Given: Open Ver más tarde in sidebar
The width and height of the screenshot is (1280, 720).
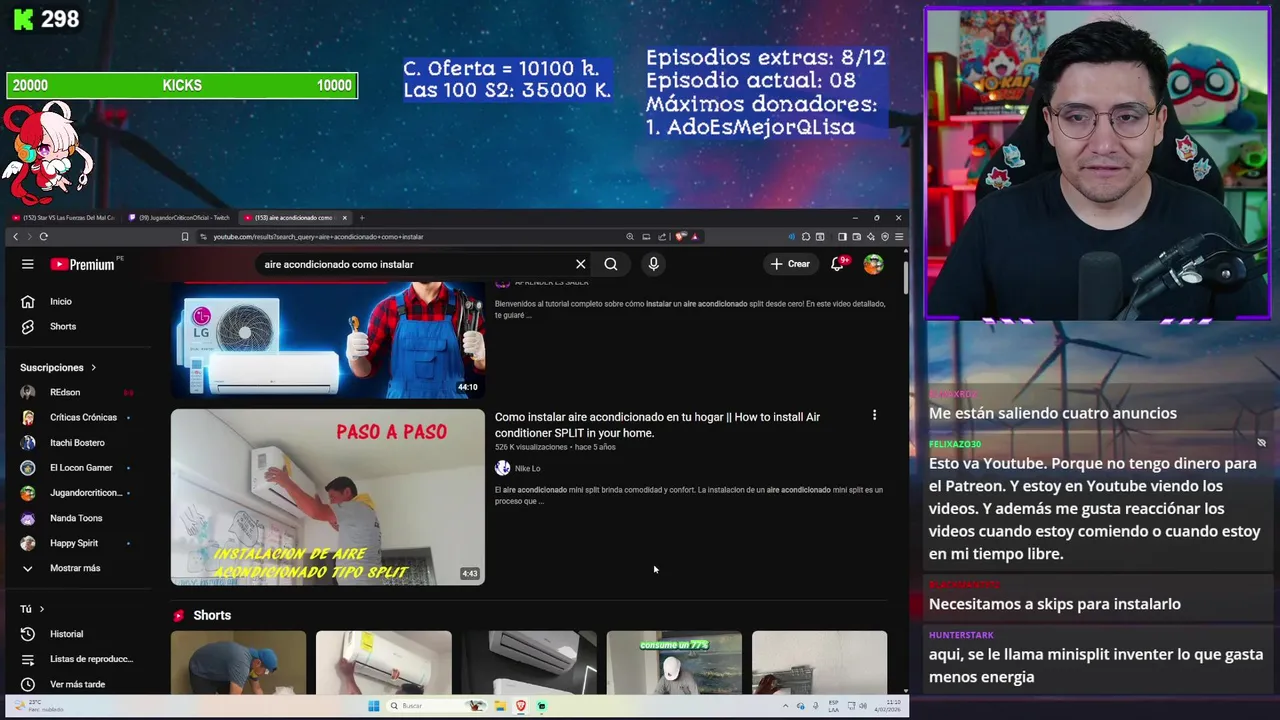Looking at the screenshot, I should pos(77,684).
